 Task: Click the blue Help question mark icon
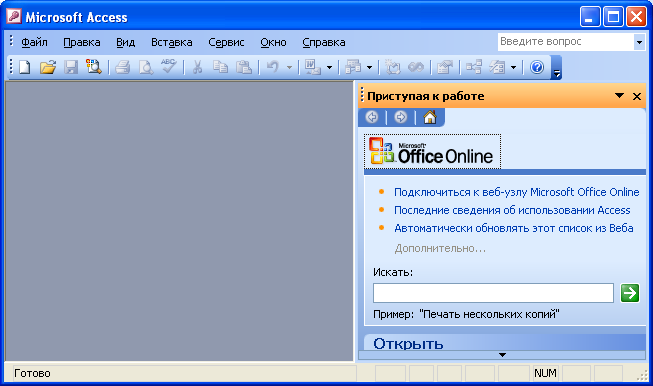[x=537, y=67]
